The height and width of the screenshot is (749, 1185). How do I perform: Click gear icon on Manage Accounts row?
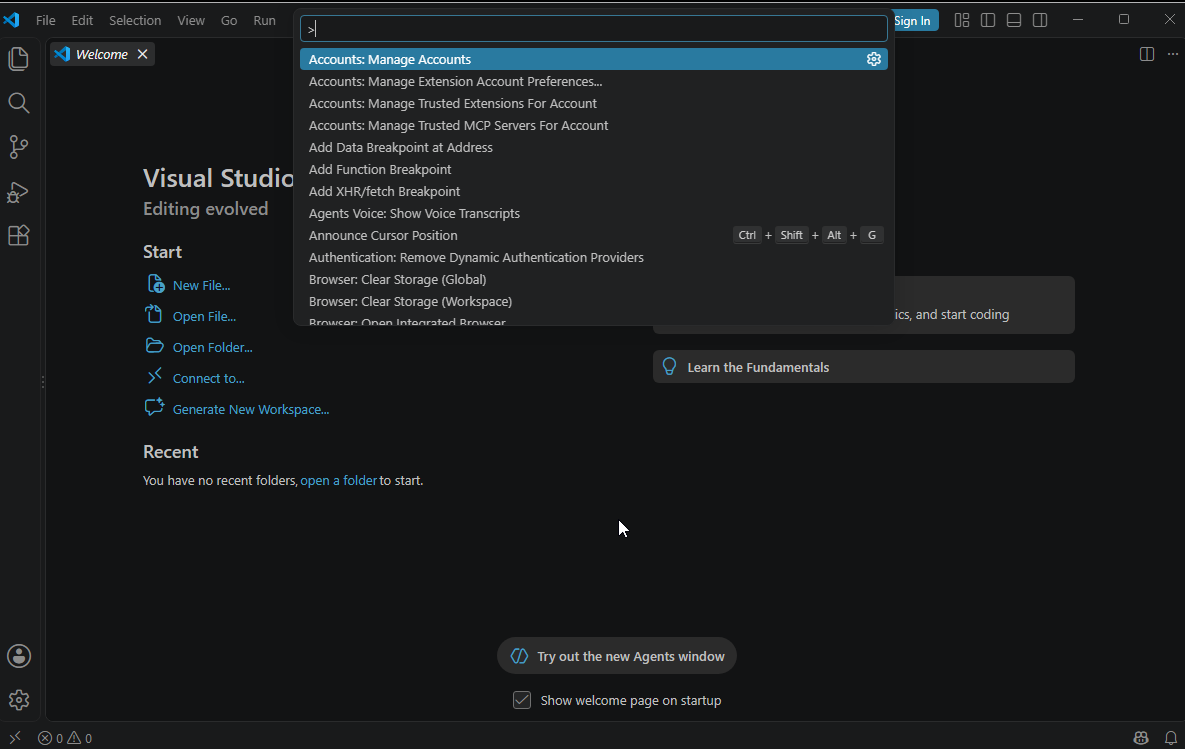[x=874, y=59]
